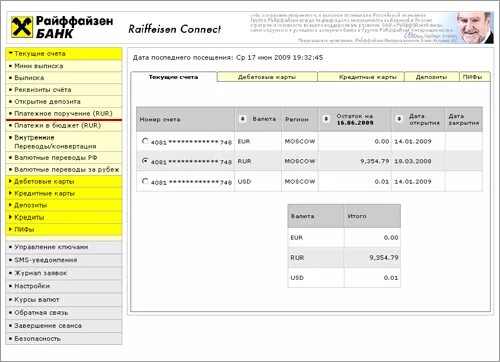Click the EUR row in Итого table

344,238
